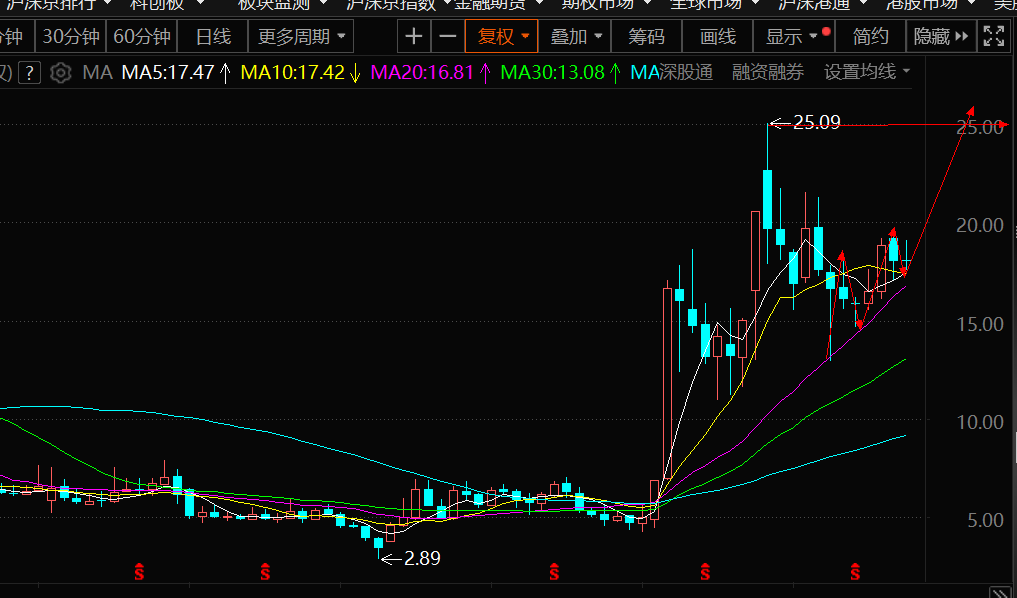This screenshot has height=598, width=1017.
Task: Toggle fullscreen chart view icon
Action: [994, 36]
